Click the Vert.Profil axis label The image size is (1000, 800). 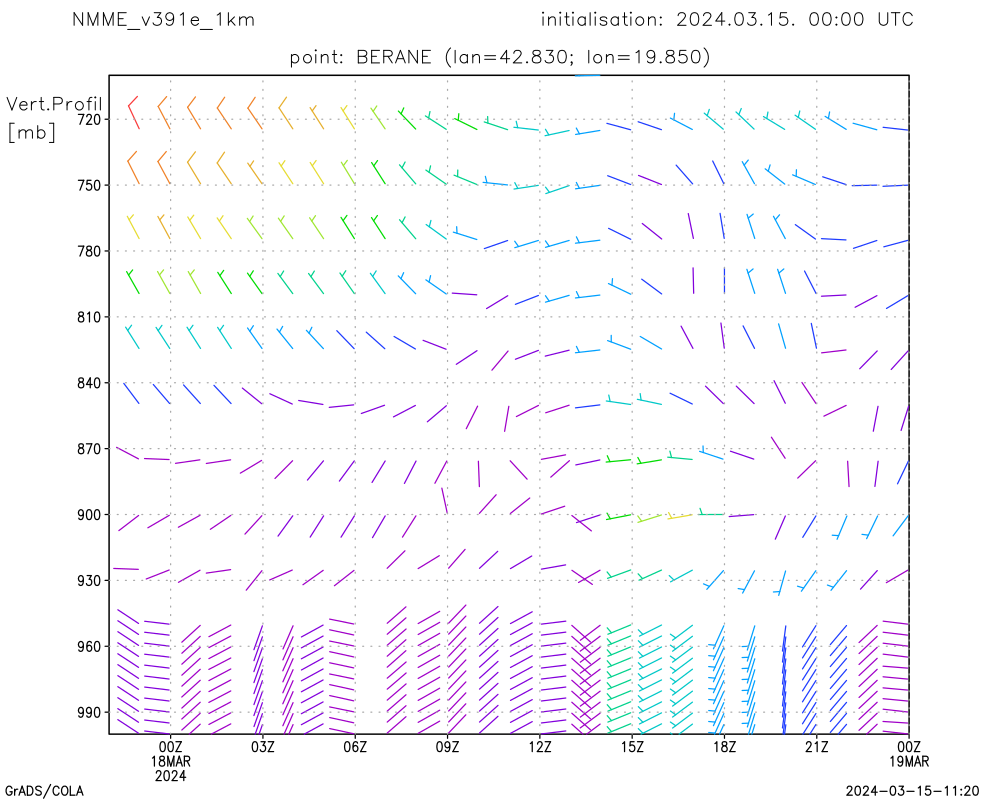tap(54, 104)
